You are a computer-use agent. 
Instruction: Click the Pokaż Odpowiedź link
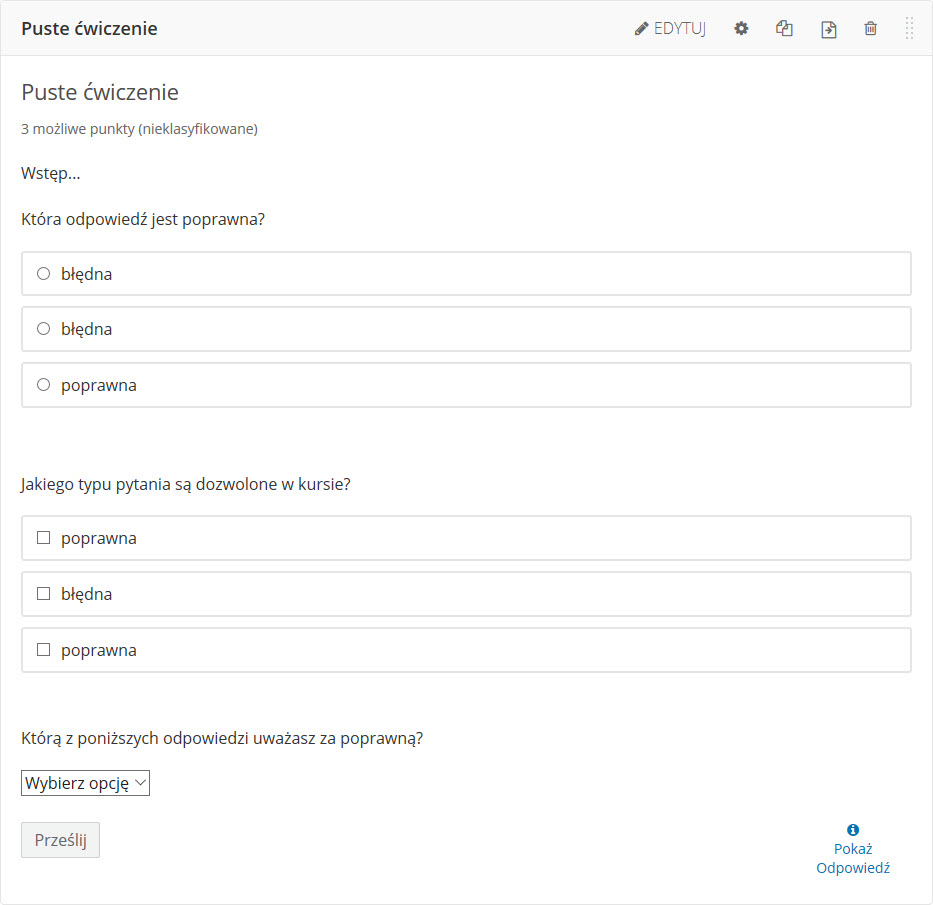pos(853,858)
